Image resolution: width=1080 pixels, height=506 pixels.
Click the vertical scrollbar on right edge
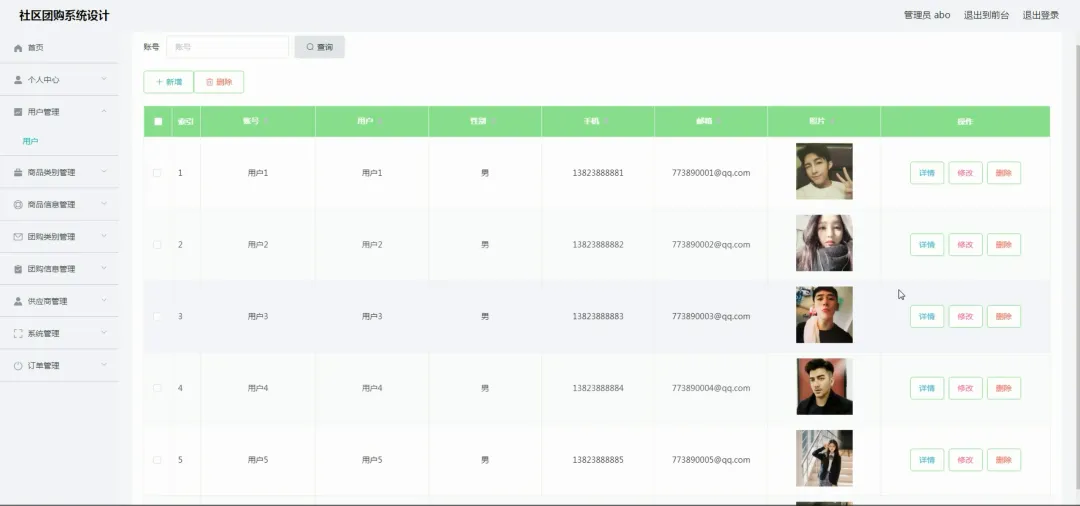click(x=1077, y=268)
